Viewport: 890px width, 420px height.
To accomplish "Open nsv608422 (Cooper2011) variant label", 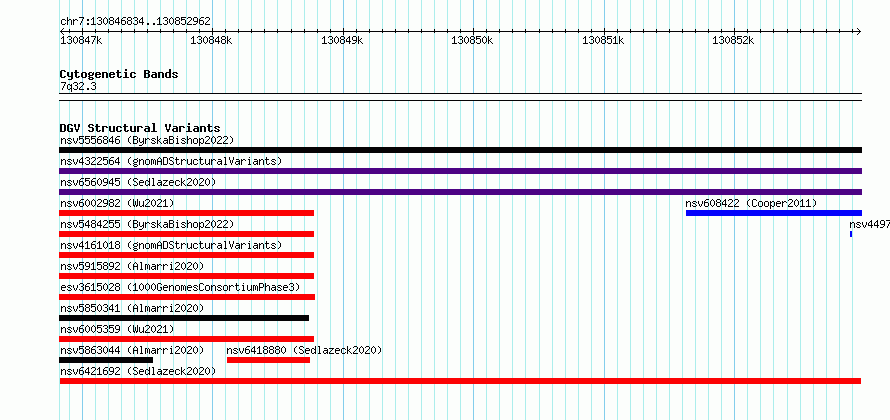I will (751, 203).
